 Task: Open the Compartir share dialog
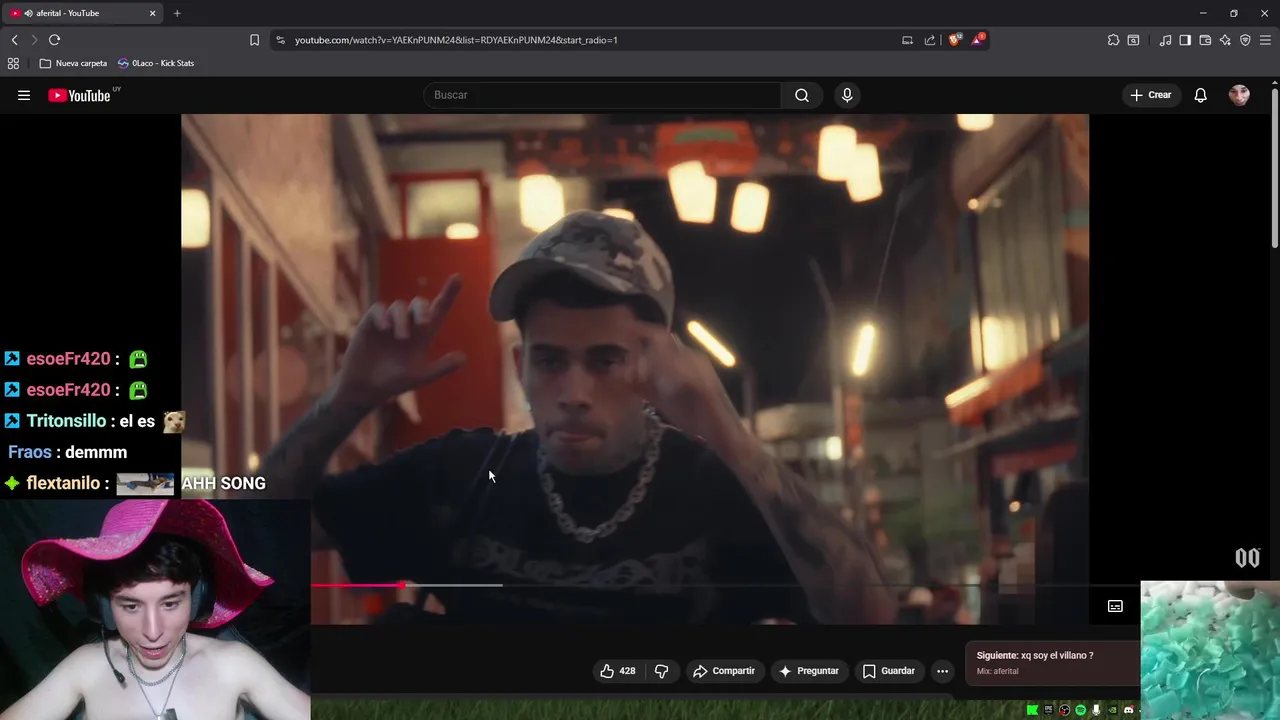723,671
